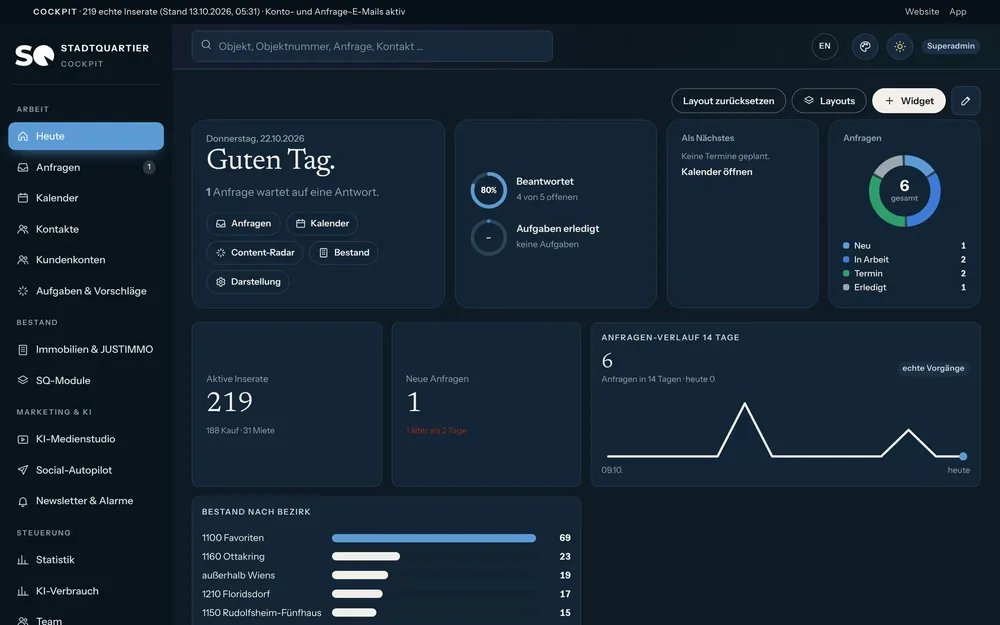Click the Website link in top bar

(x=922, y=11)
